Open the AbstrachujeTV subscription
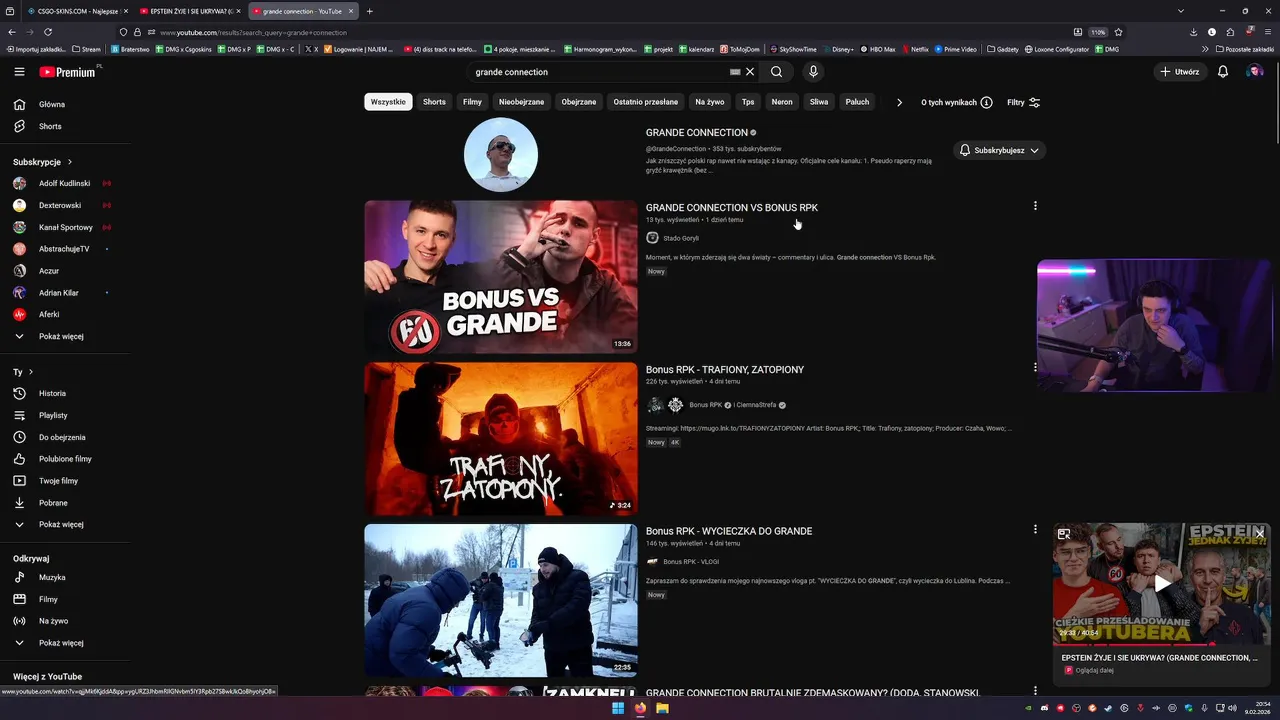 (65, 249)
